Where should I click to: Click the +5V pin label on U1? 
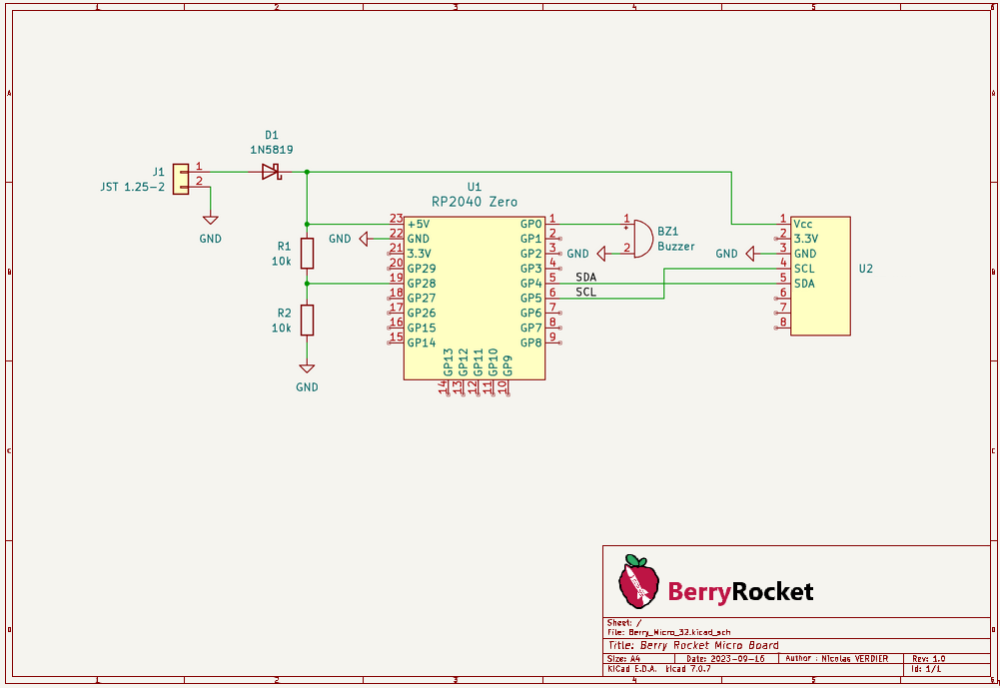[418, 223]
